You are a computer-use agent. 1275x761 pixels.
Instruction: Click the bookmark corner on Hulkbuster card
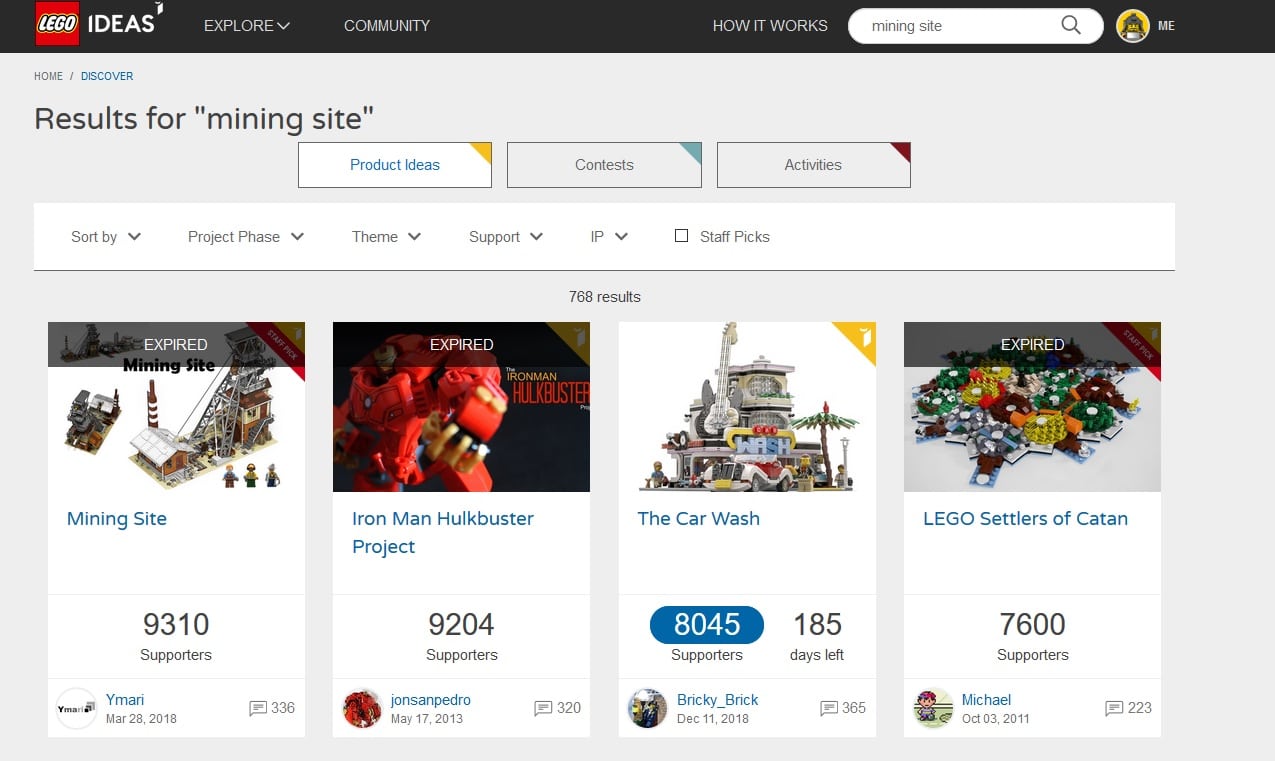(577, 335)
